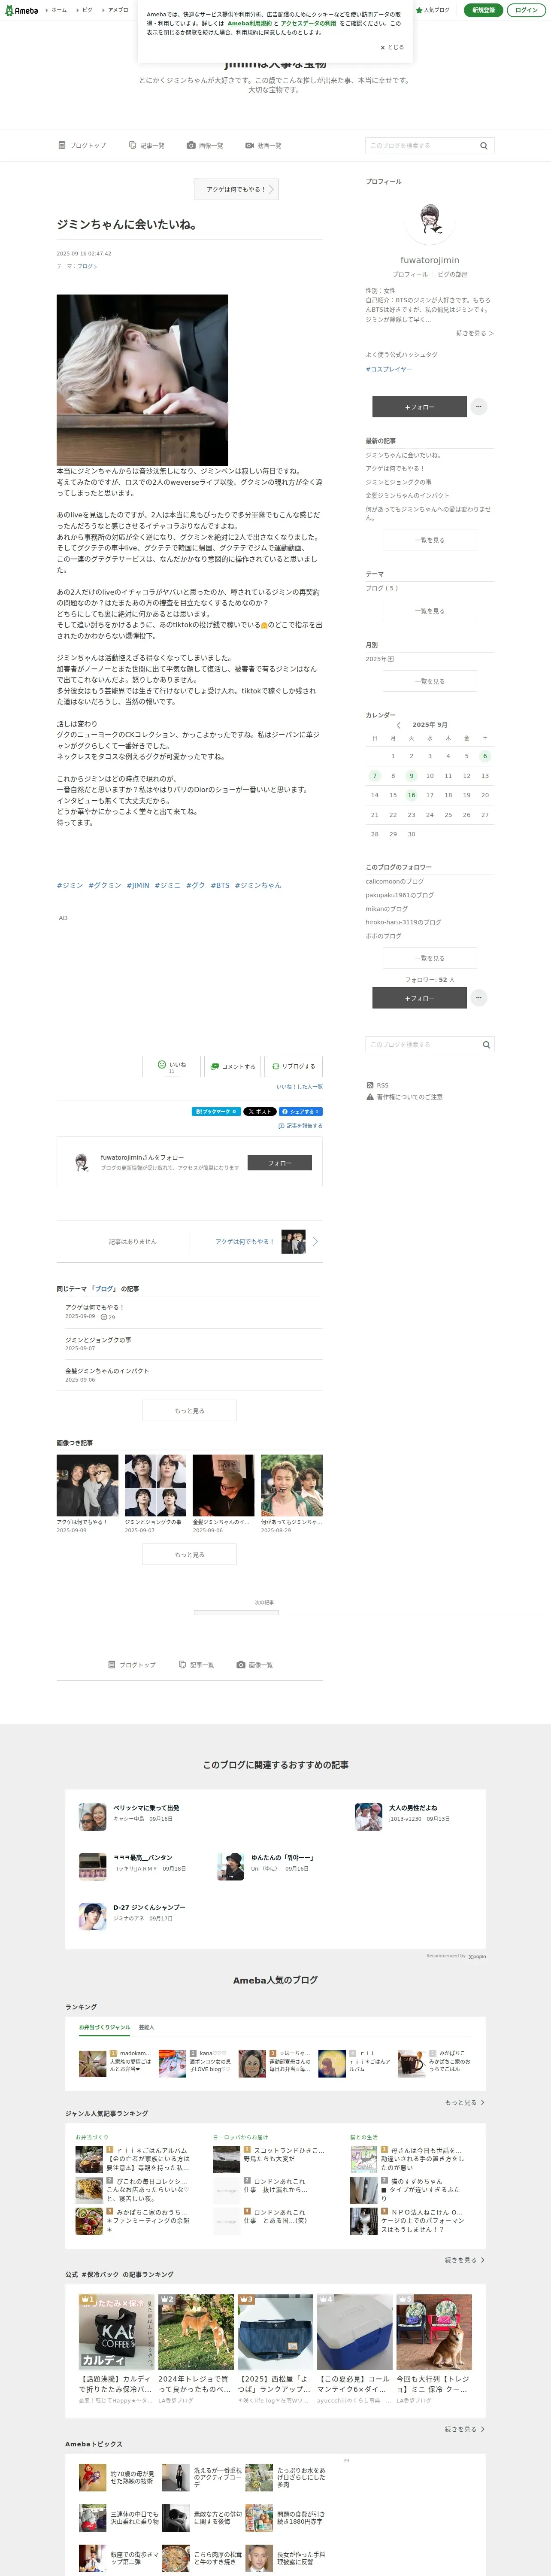Open the #コスプレイヤー hashtag link
Screen dimensions: 551x2576
tap(389, 369)
